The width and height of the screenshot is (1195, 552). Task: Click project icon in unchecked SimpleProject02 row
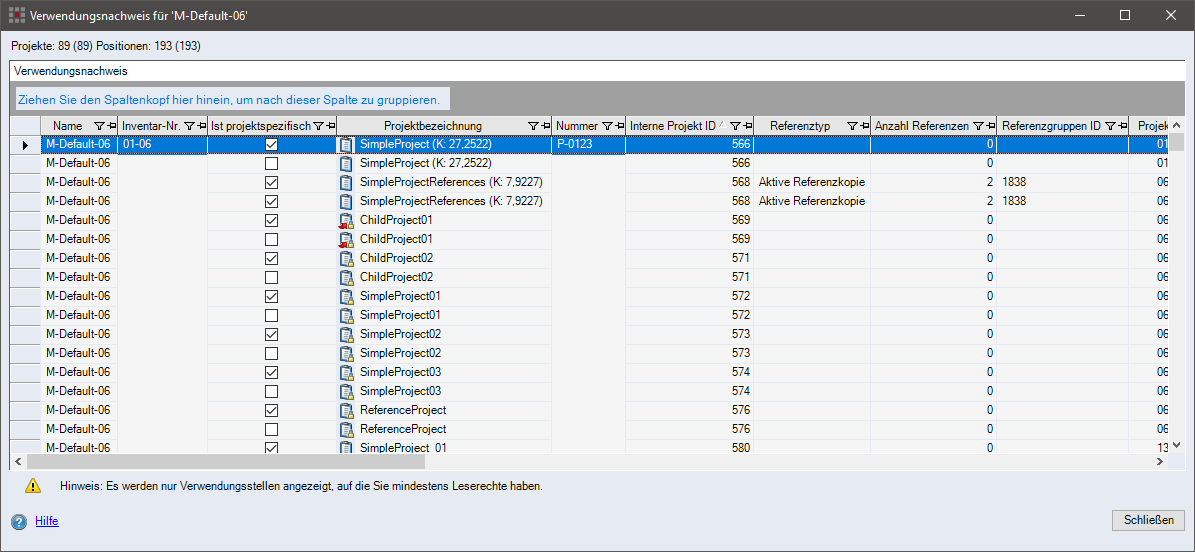click(x=347, y=353)
